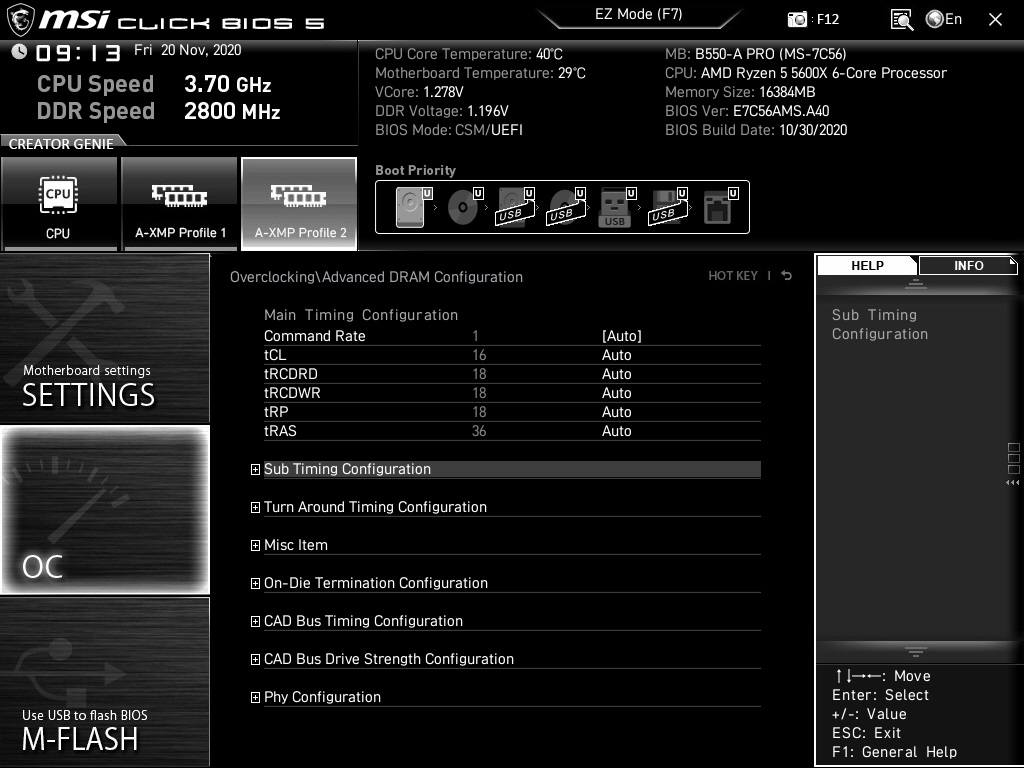Click the top grip handle in help panel
Viewport: 1024px width, 768px height.
(916, 284)
